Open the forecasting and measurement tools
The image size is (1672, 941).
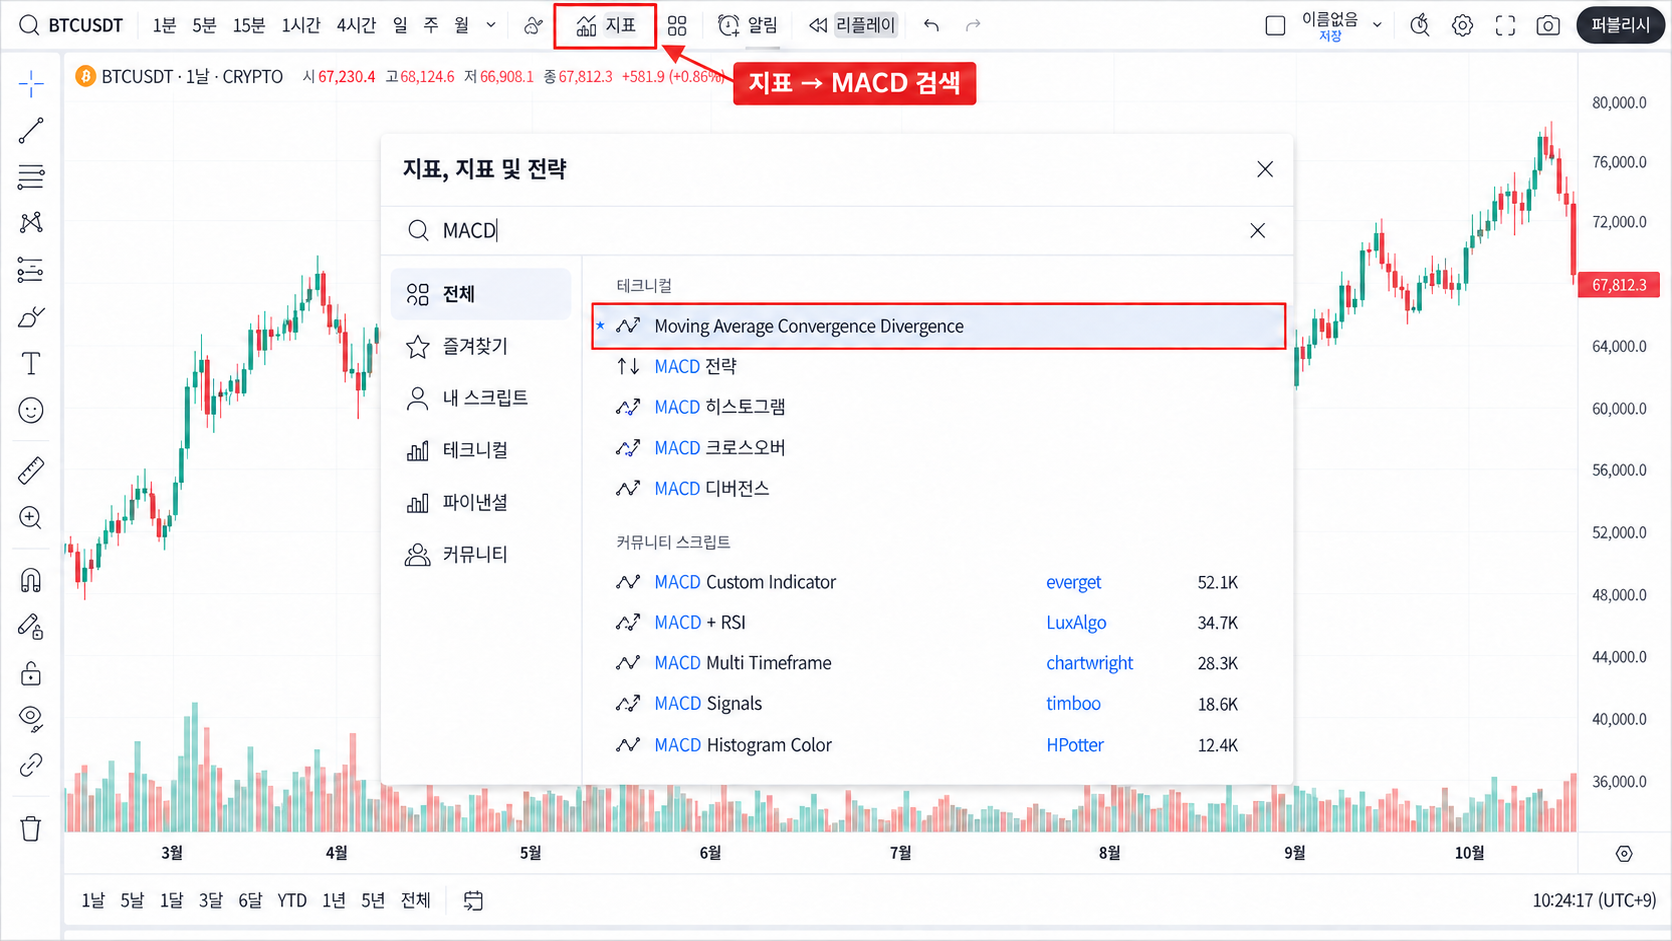pos(31,270)
